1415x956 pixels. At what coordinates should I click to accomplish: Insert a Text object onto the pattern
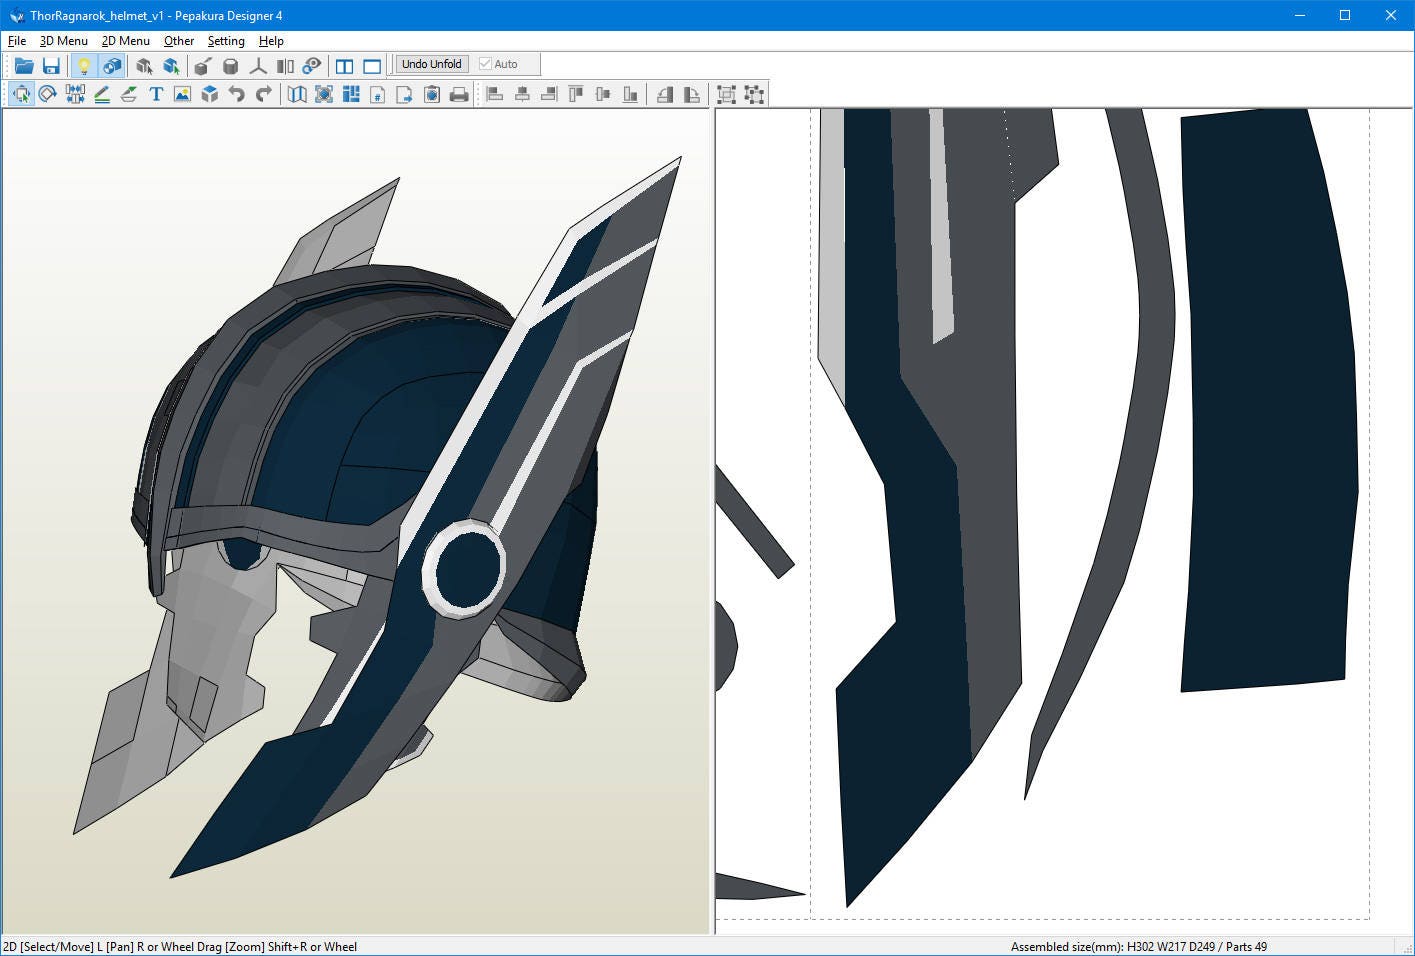[155, 94]
